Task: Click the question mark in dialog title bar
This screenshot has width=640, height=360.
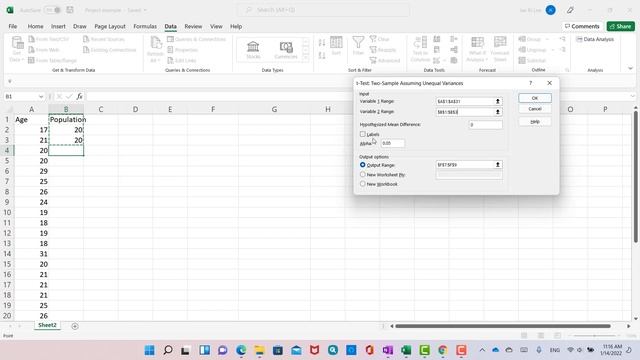Action: (x=531, y=83)
